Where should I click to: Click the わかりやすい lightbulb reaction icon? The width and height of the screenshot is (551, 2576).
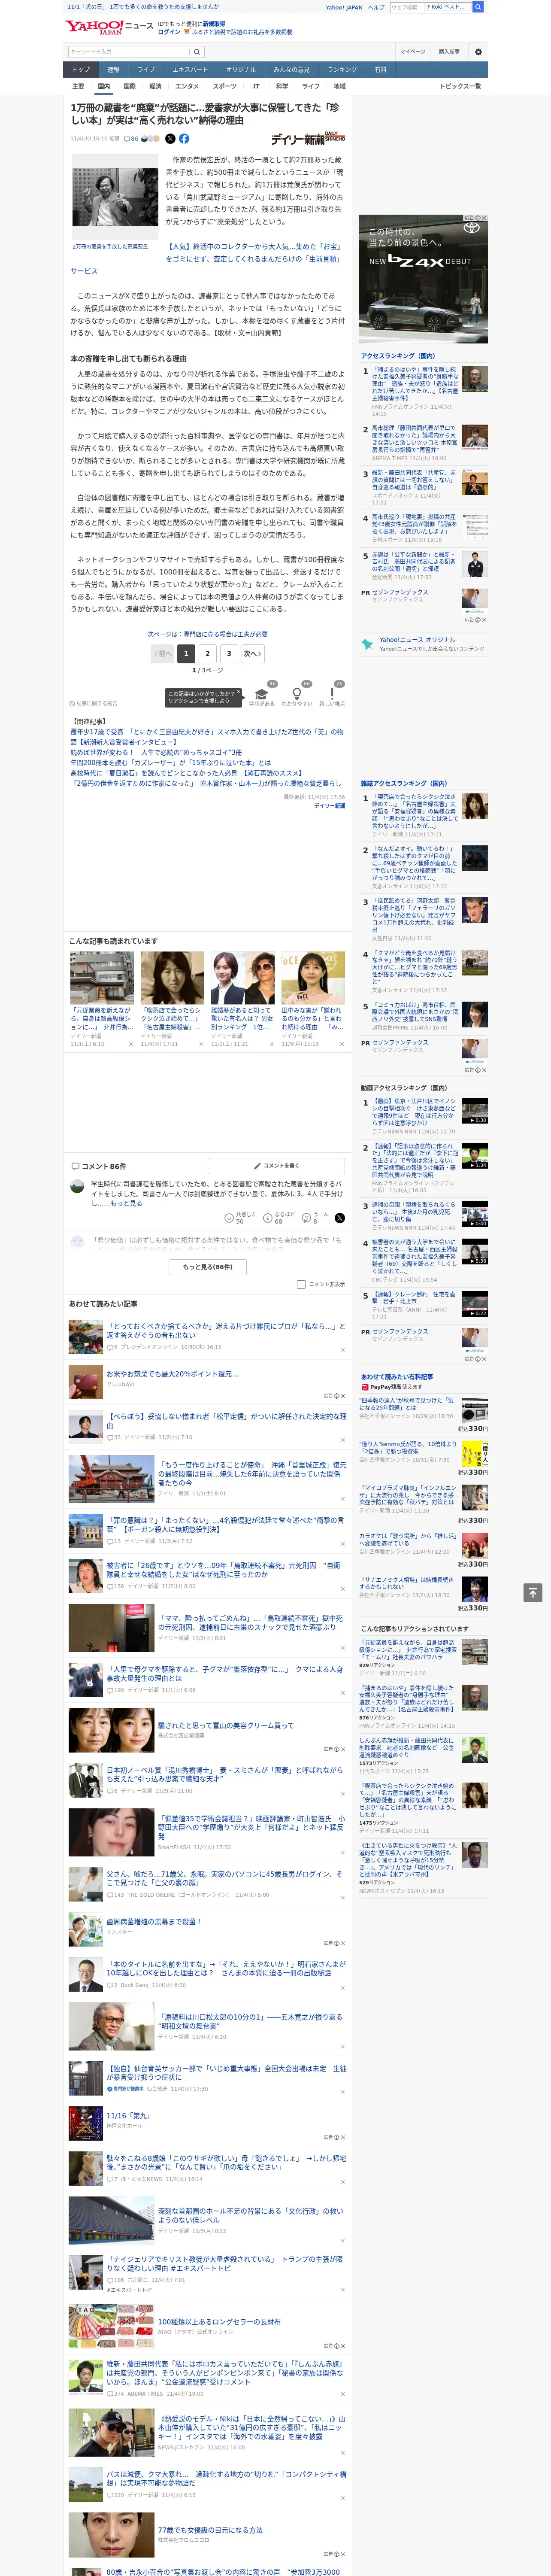pyautogui.click(x=296, y=694)
